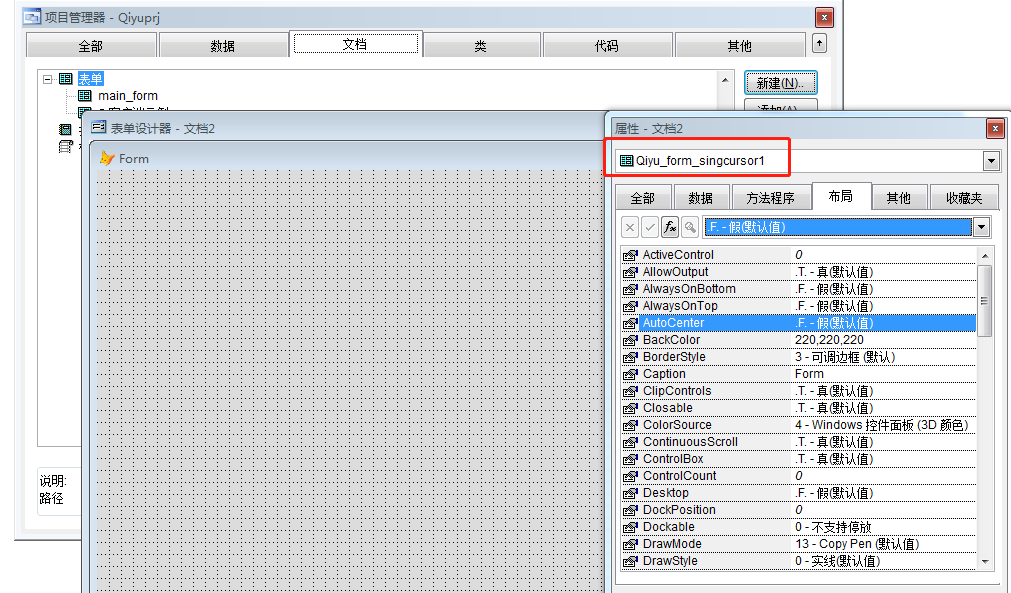Click the Project Manager window title icon

pos(32,17)
